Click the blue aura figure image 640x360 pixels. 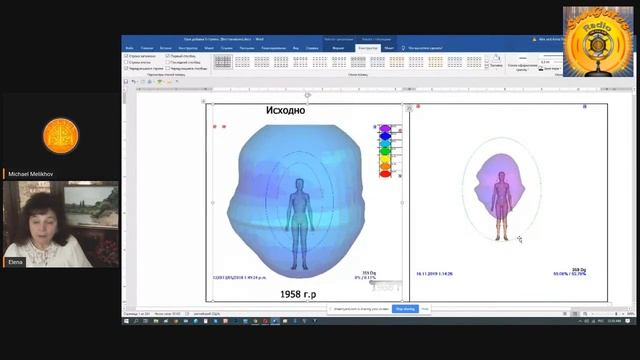point(296,201)
